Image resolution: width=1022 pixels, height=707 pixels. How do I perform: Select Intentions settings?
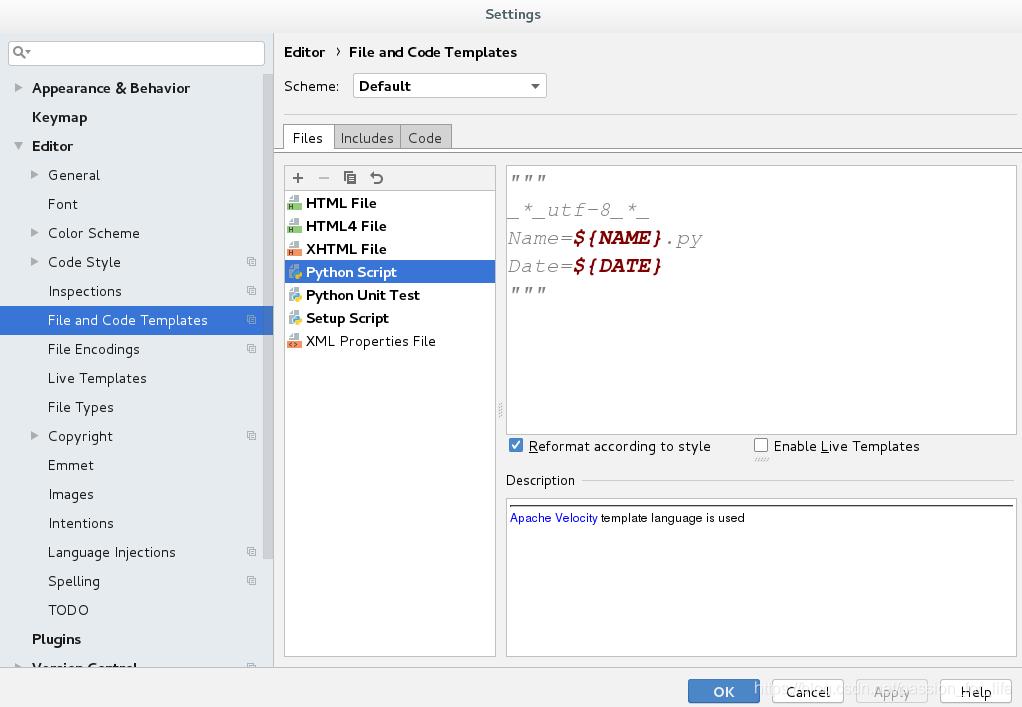pyautogui.click(x=81, y=523)
